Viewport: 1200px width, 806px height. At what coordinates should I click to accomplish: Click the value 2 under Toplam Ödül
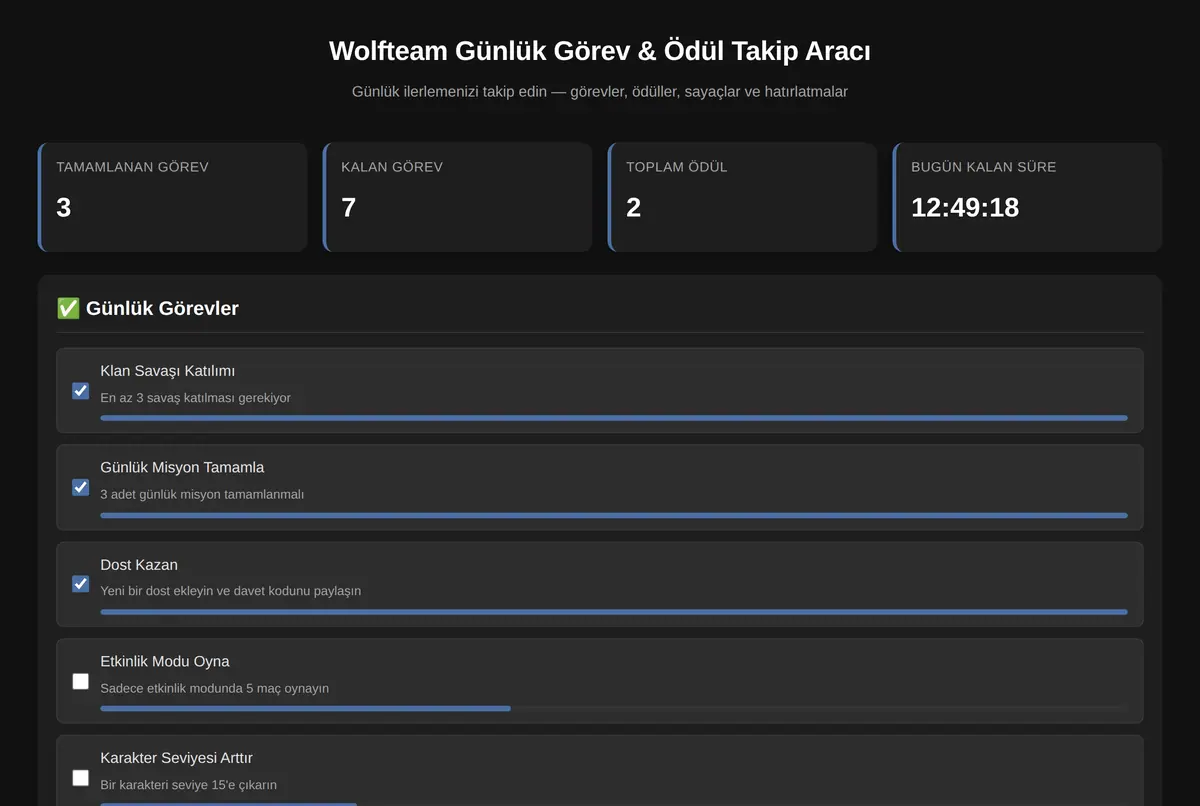634,207
